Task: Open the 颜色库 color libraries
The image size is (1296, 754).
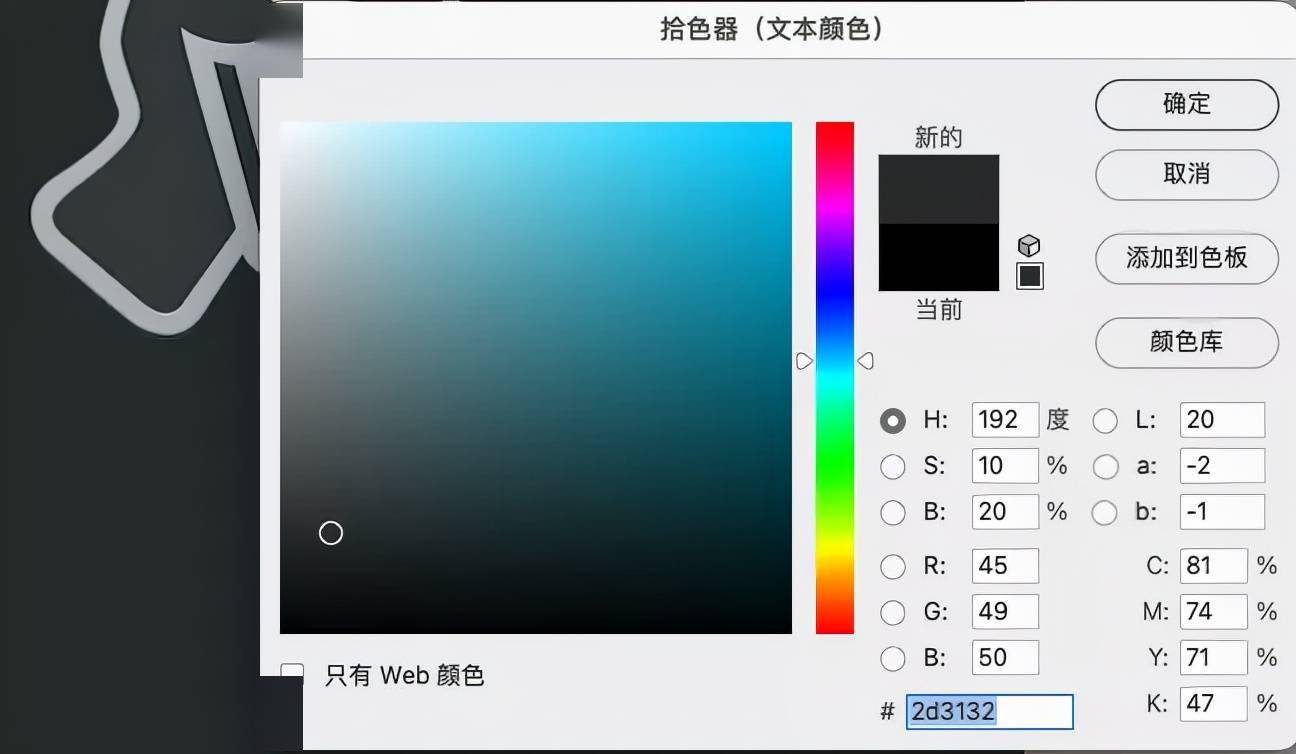Action: coord(1187,342)
